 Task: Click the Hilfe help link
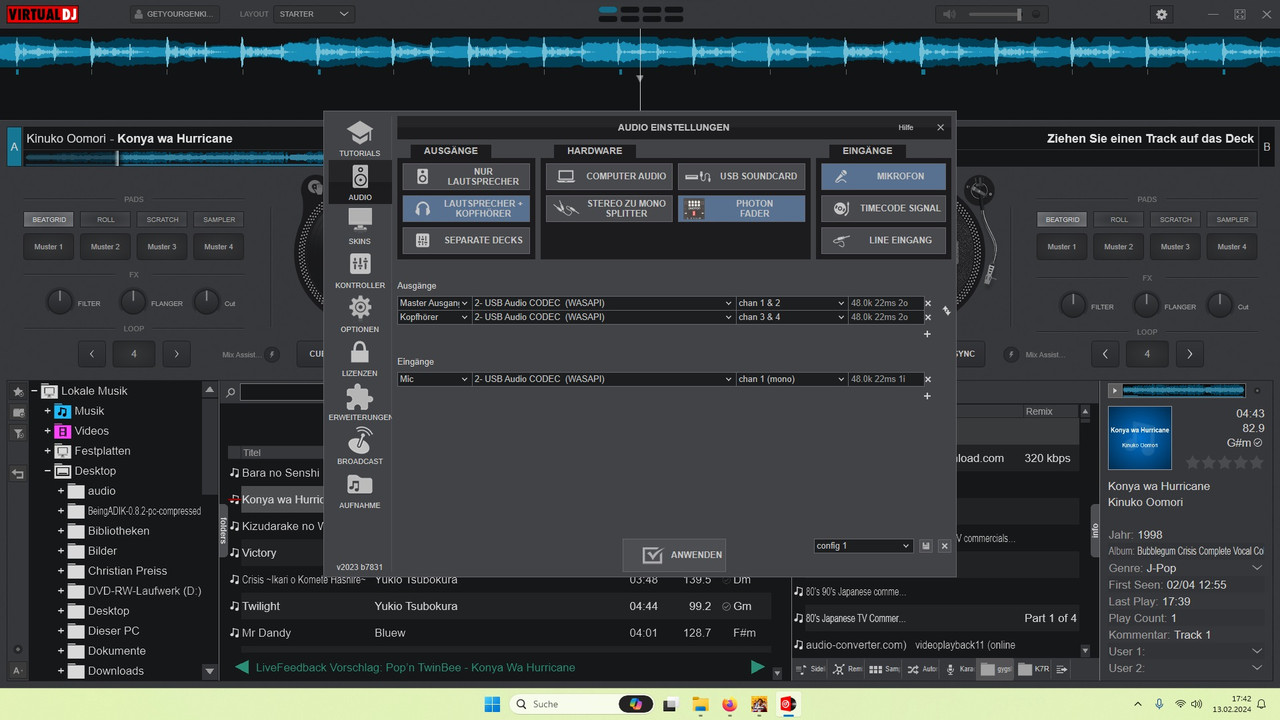click(905, 128)
